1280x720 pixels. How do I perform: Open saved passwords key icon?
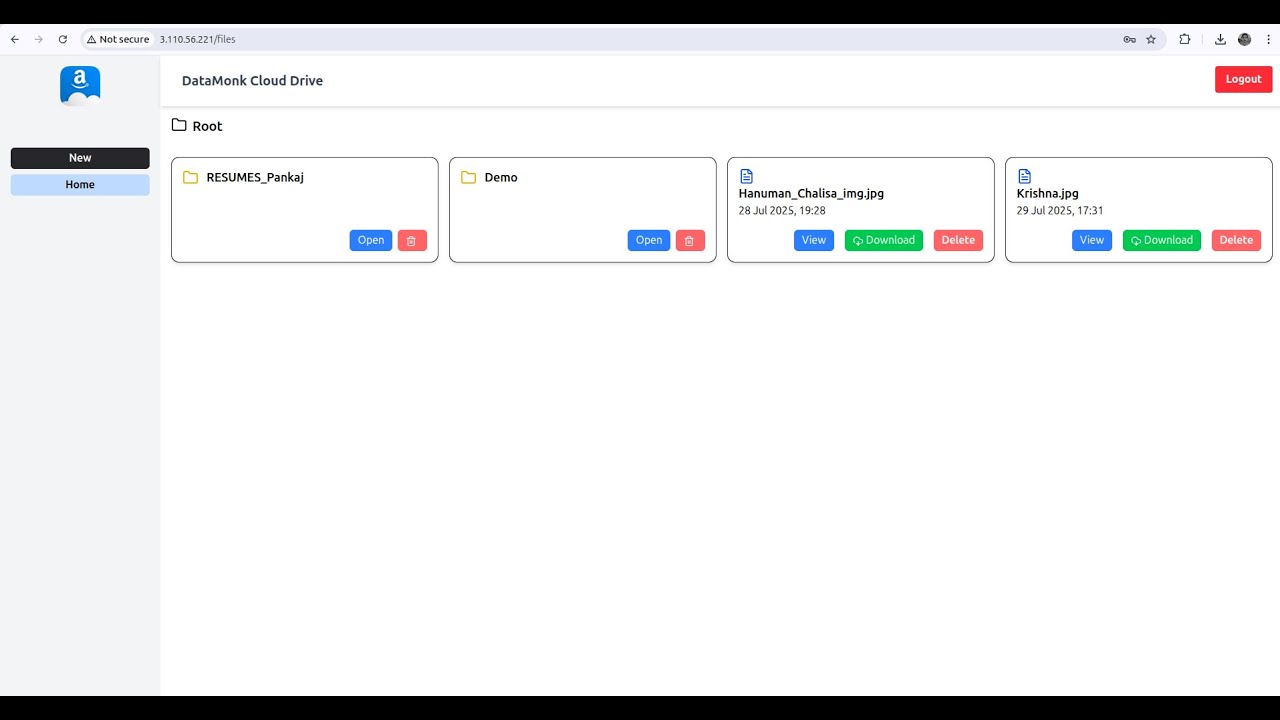tap(1129, 39)
